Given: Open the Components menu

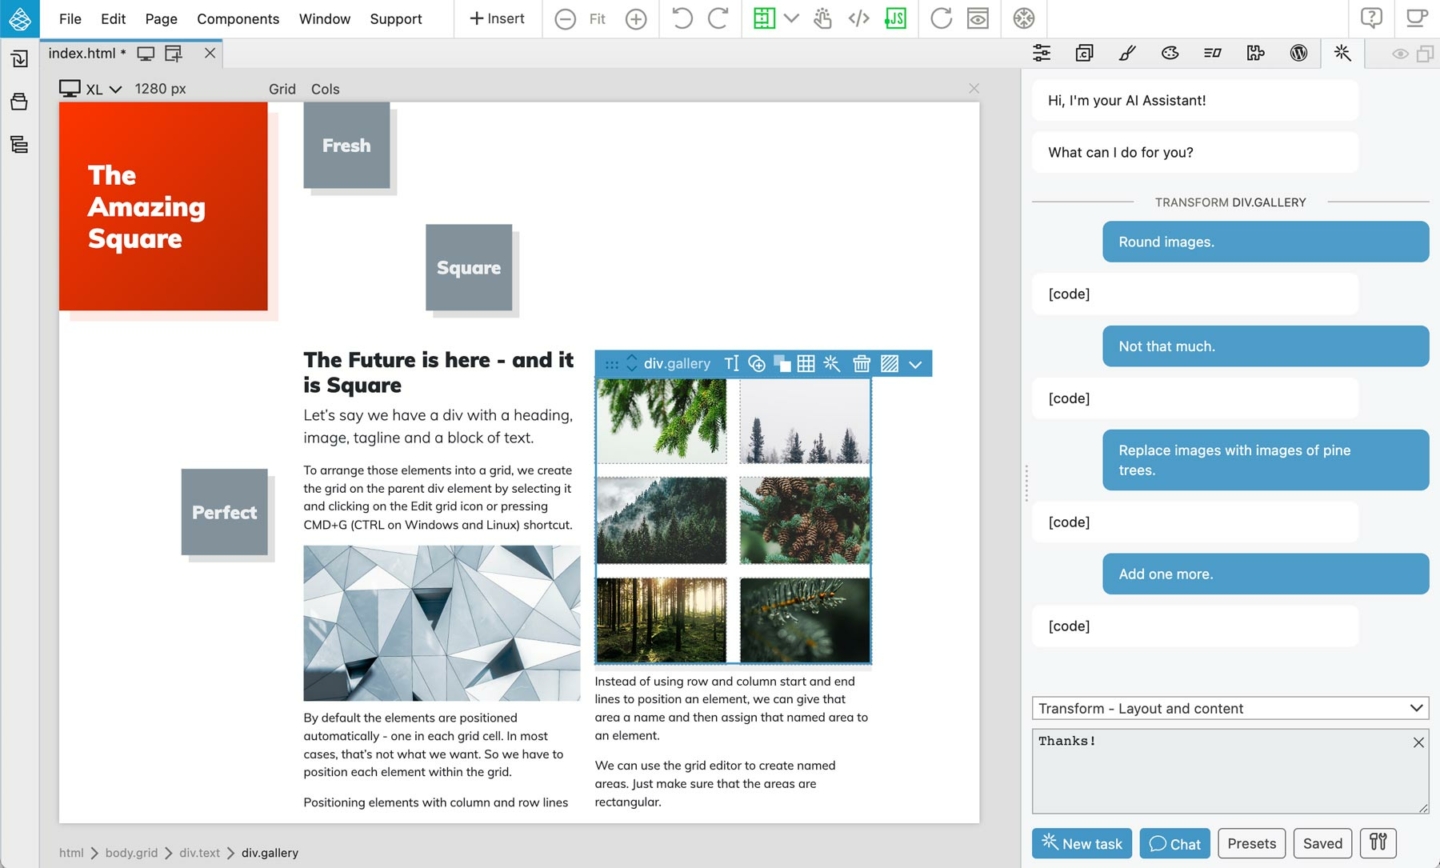Looking at the screenshot, I should pos(238,18).
